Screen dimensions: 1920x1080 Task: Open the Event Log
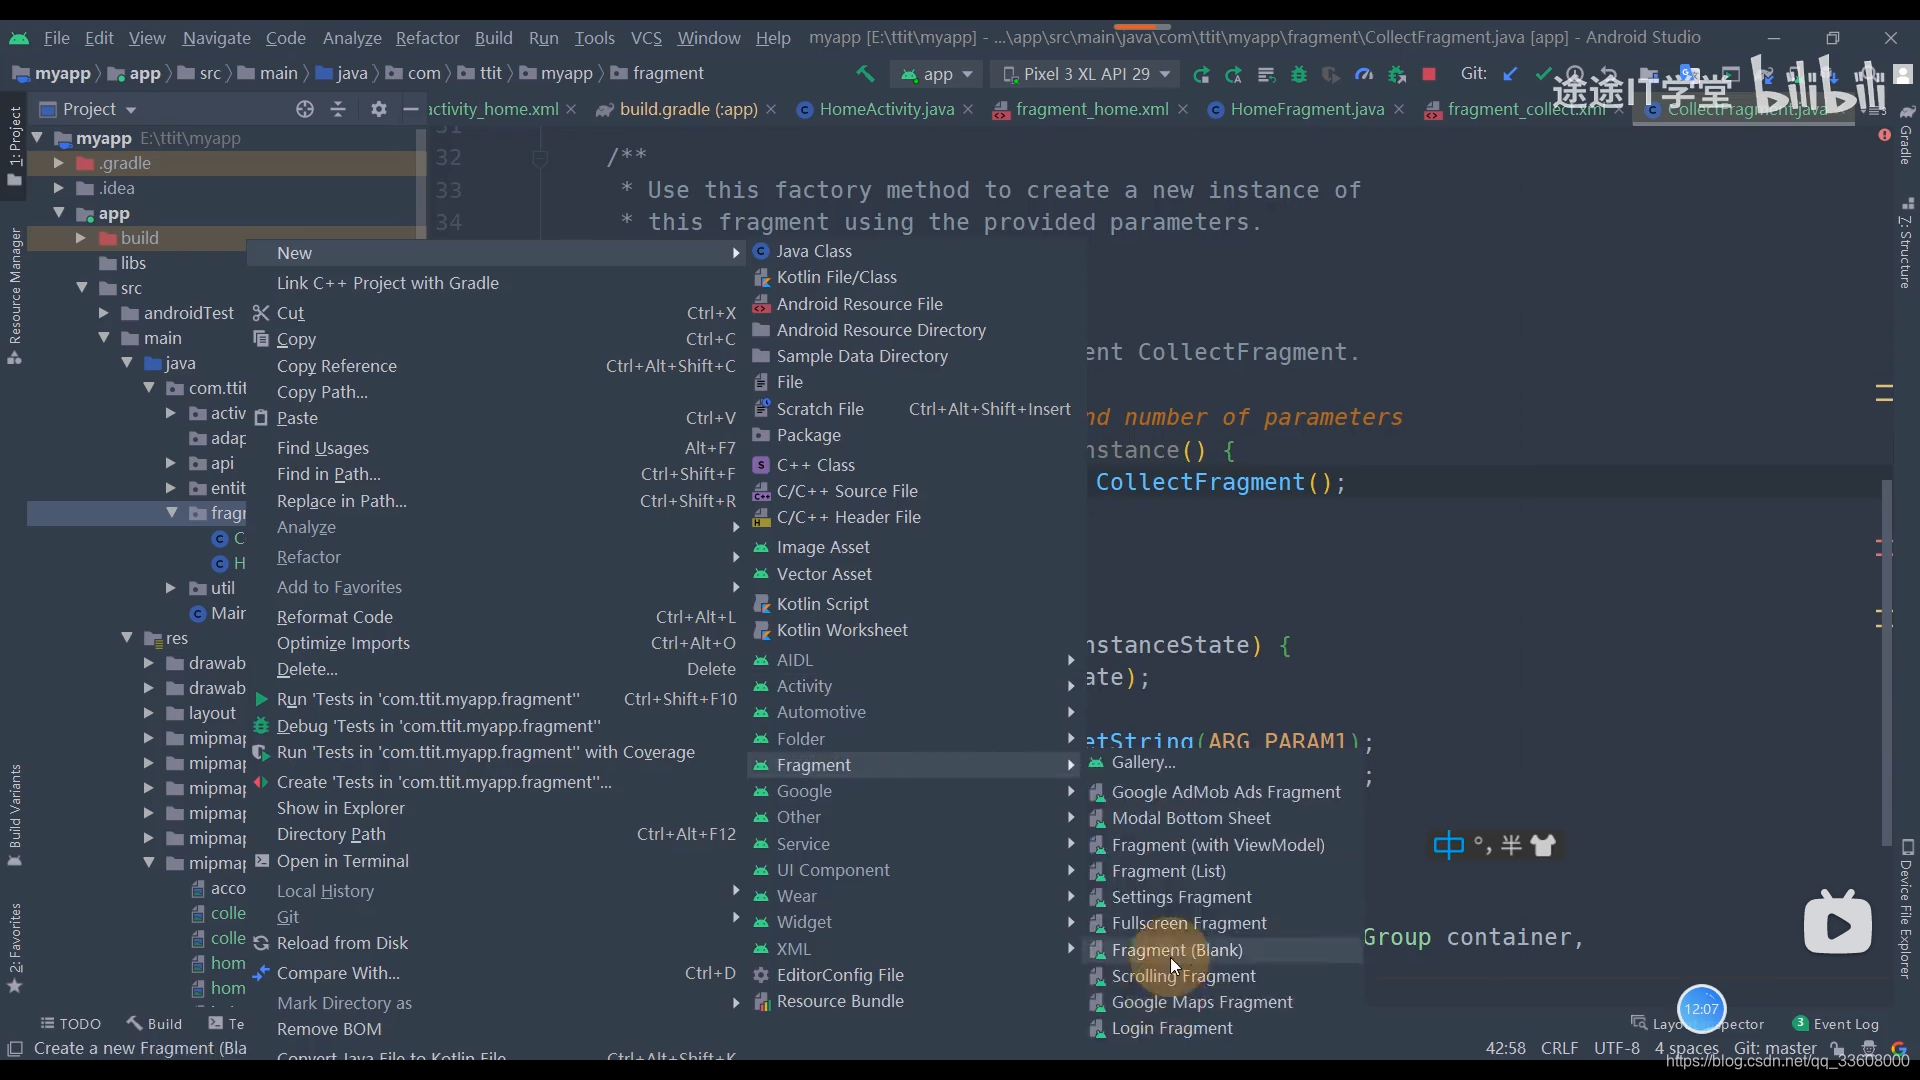(1836, 1024)
